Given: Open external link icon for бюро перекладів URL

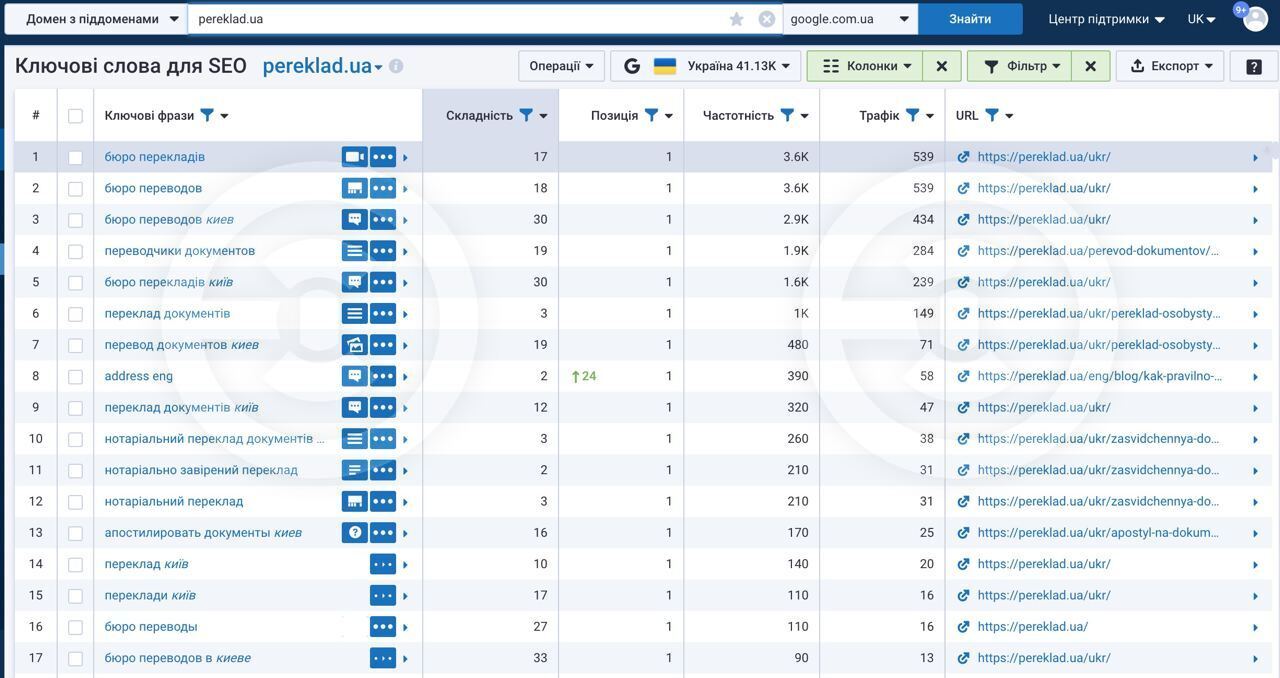Looking at the screenshot, I should pos(963,157).
